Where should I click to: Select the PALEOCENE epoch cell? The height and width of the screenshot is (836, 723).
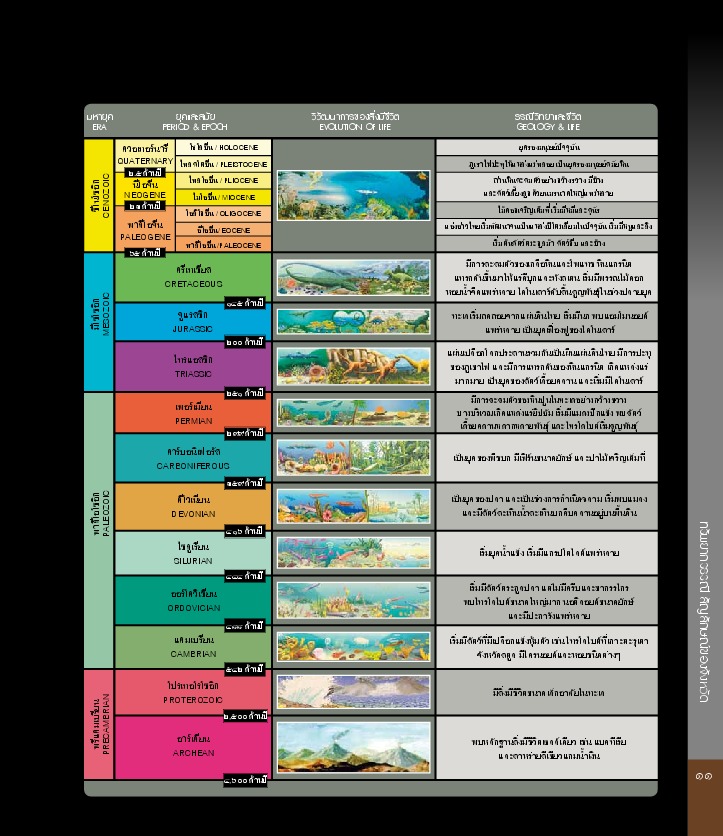(223, 245)
